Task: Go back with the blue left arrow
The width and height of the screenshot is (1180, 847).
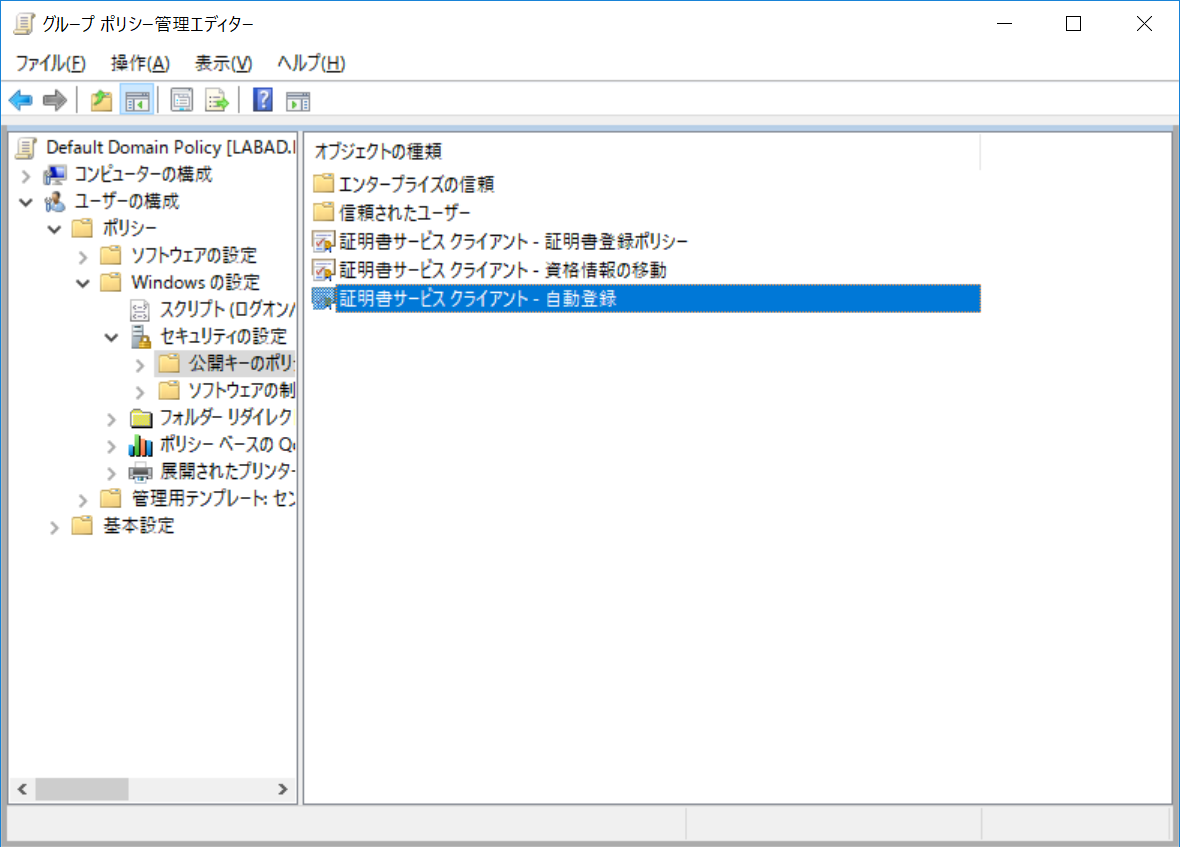Action: tap(20, 100)
